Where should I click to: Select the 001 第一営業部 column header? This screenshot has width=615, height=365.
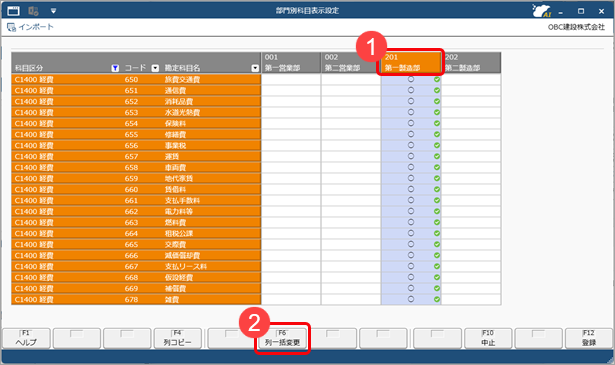(x=291, y=63)
